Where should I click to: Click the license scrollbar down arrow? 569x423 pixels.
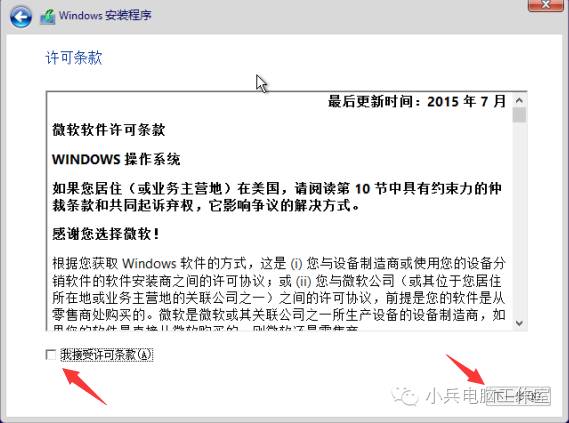[x=519, y=323]
